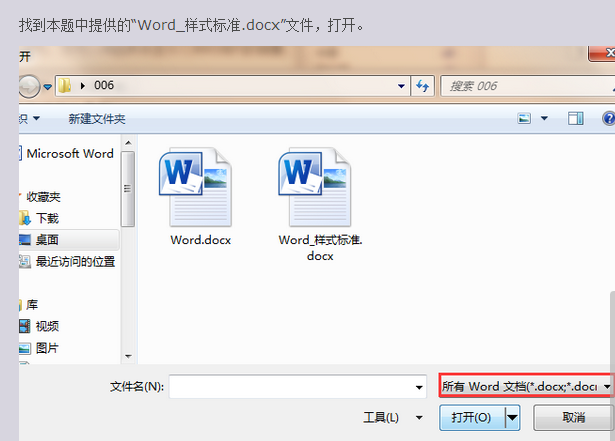Click the folder icon in address bar
The height and width of the screenshot is (441, 615).
click(65, 86)
